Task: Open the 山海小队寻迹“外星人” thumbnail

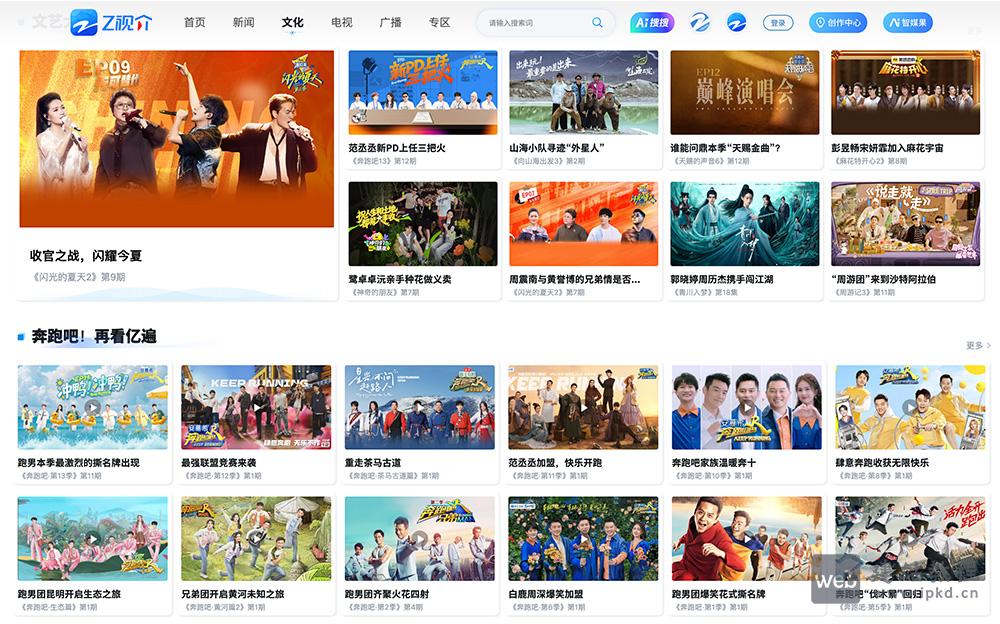Action: (584, 93)
